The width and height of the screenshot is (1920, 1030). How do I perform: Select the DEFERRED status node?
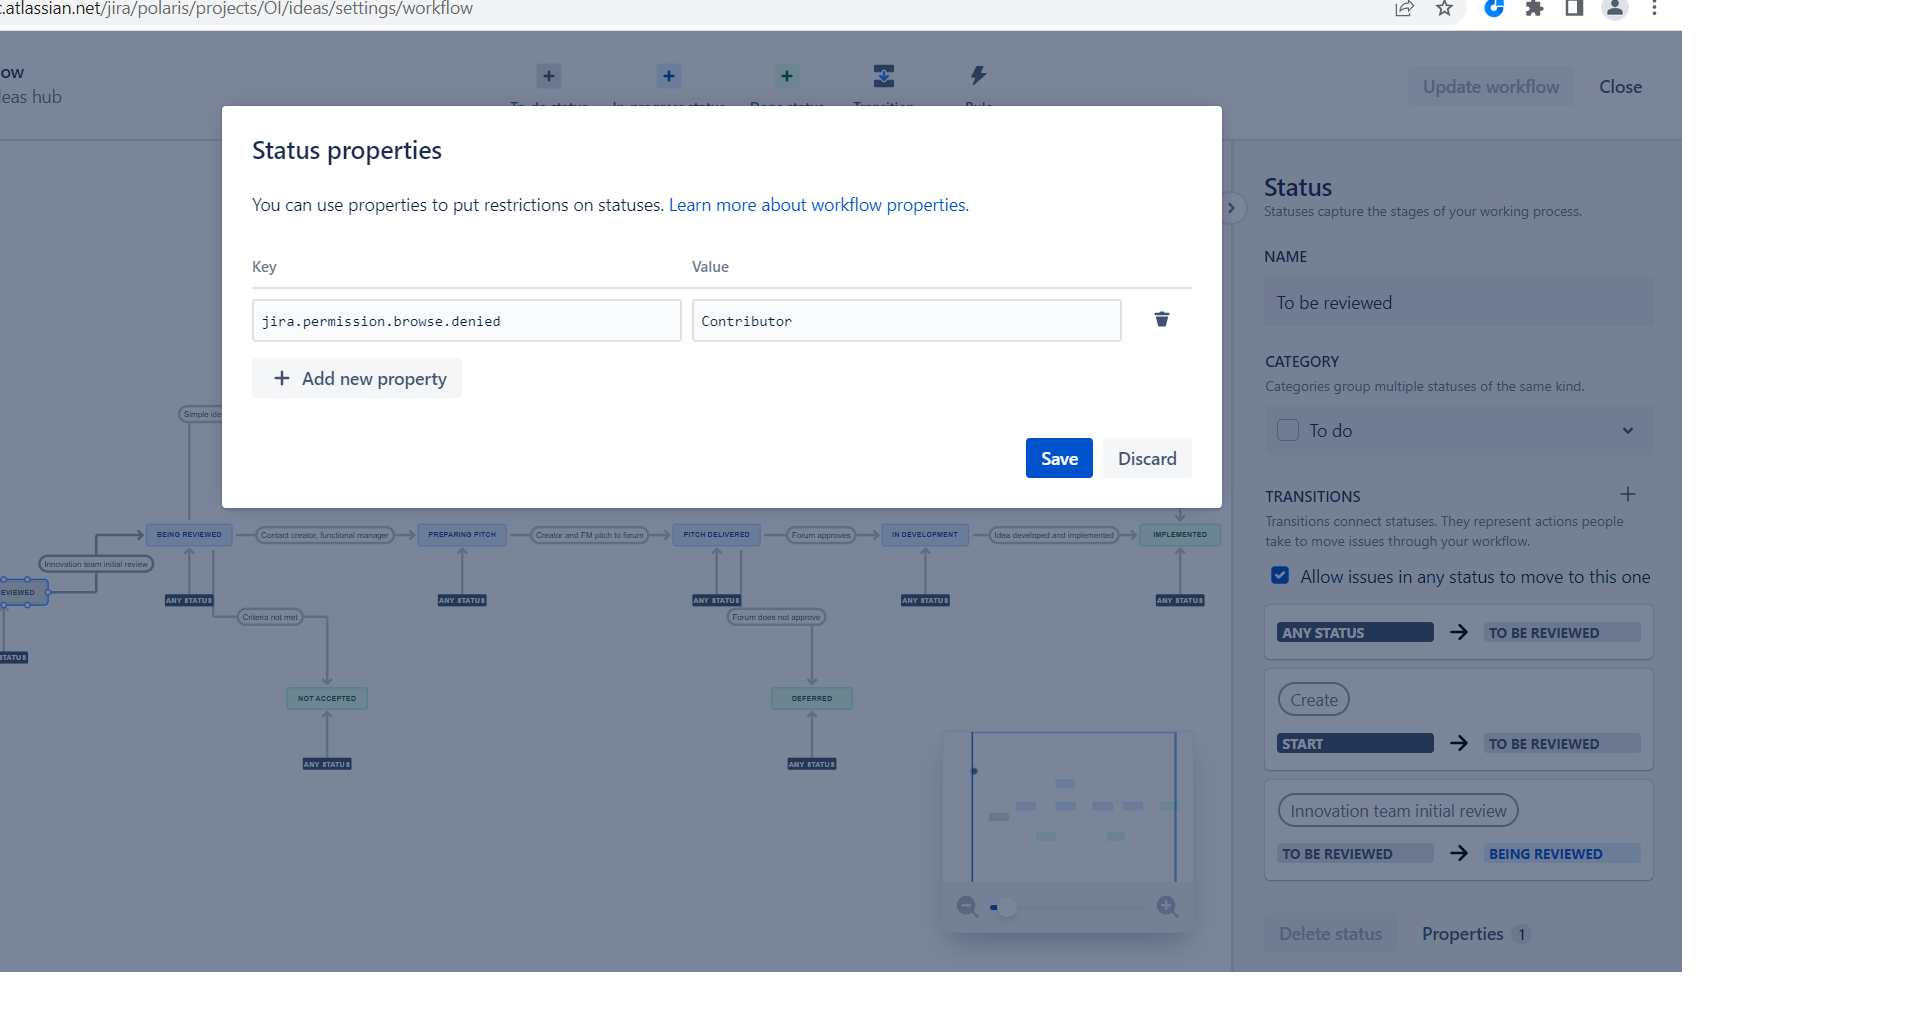(812, 698)
